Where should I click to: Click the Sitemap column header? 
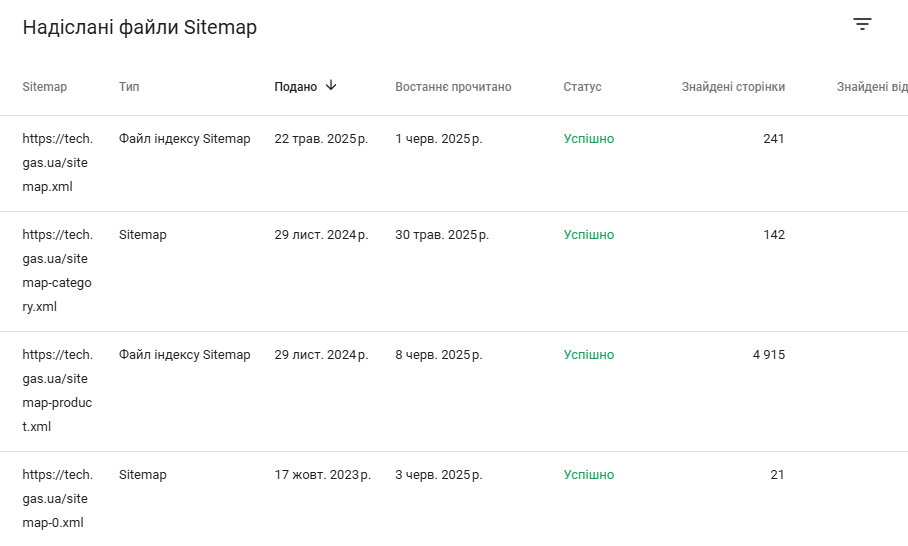click(x=45, y=87)
